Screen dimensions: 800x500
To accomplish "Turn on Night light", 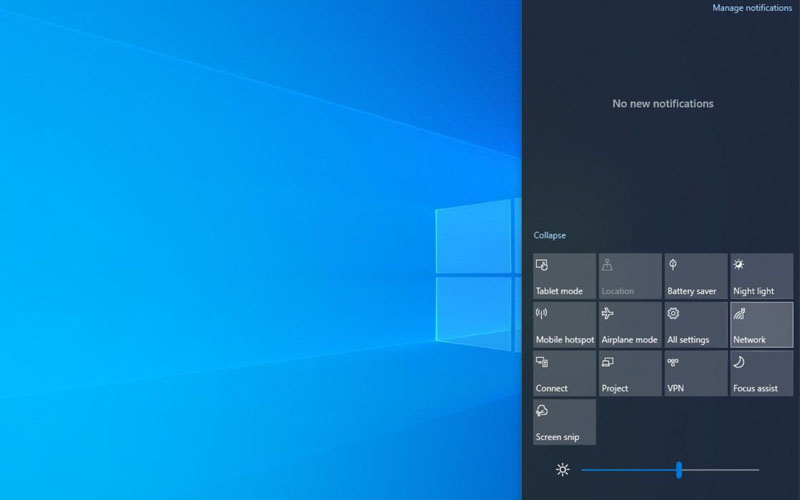I will coord(762,276).
